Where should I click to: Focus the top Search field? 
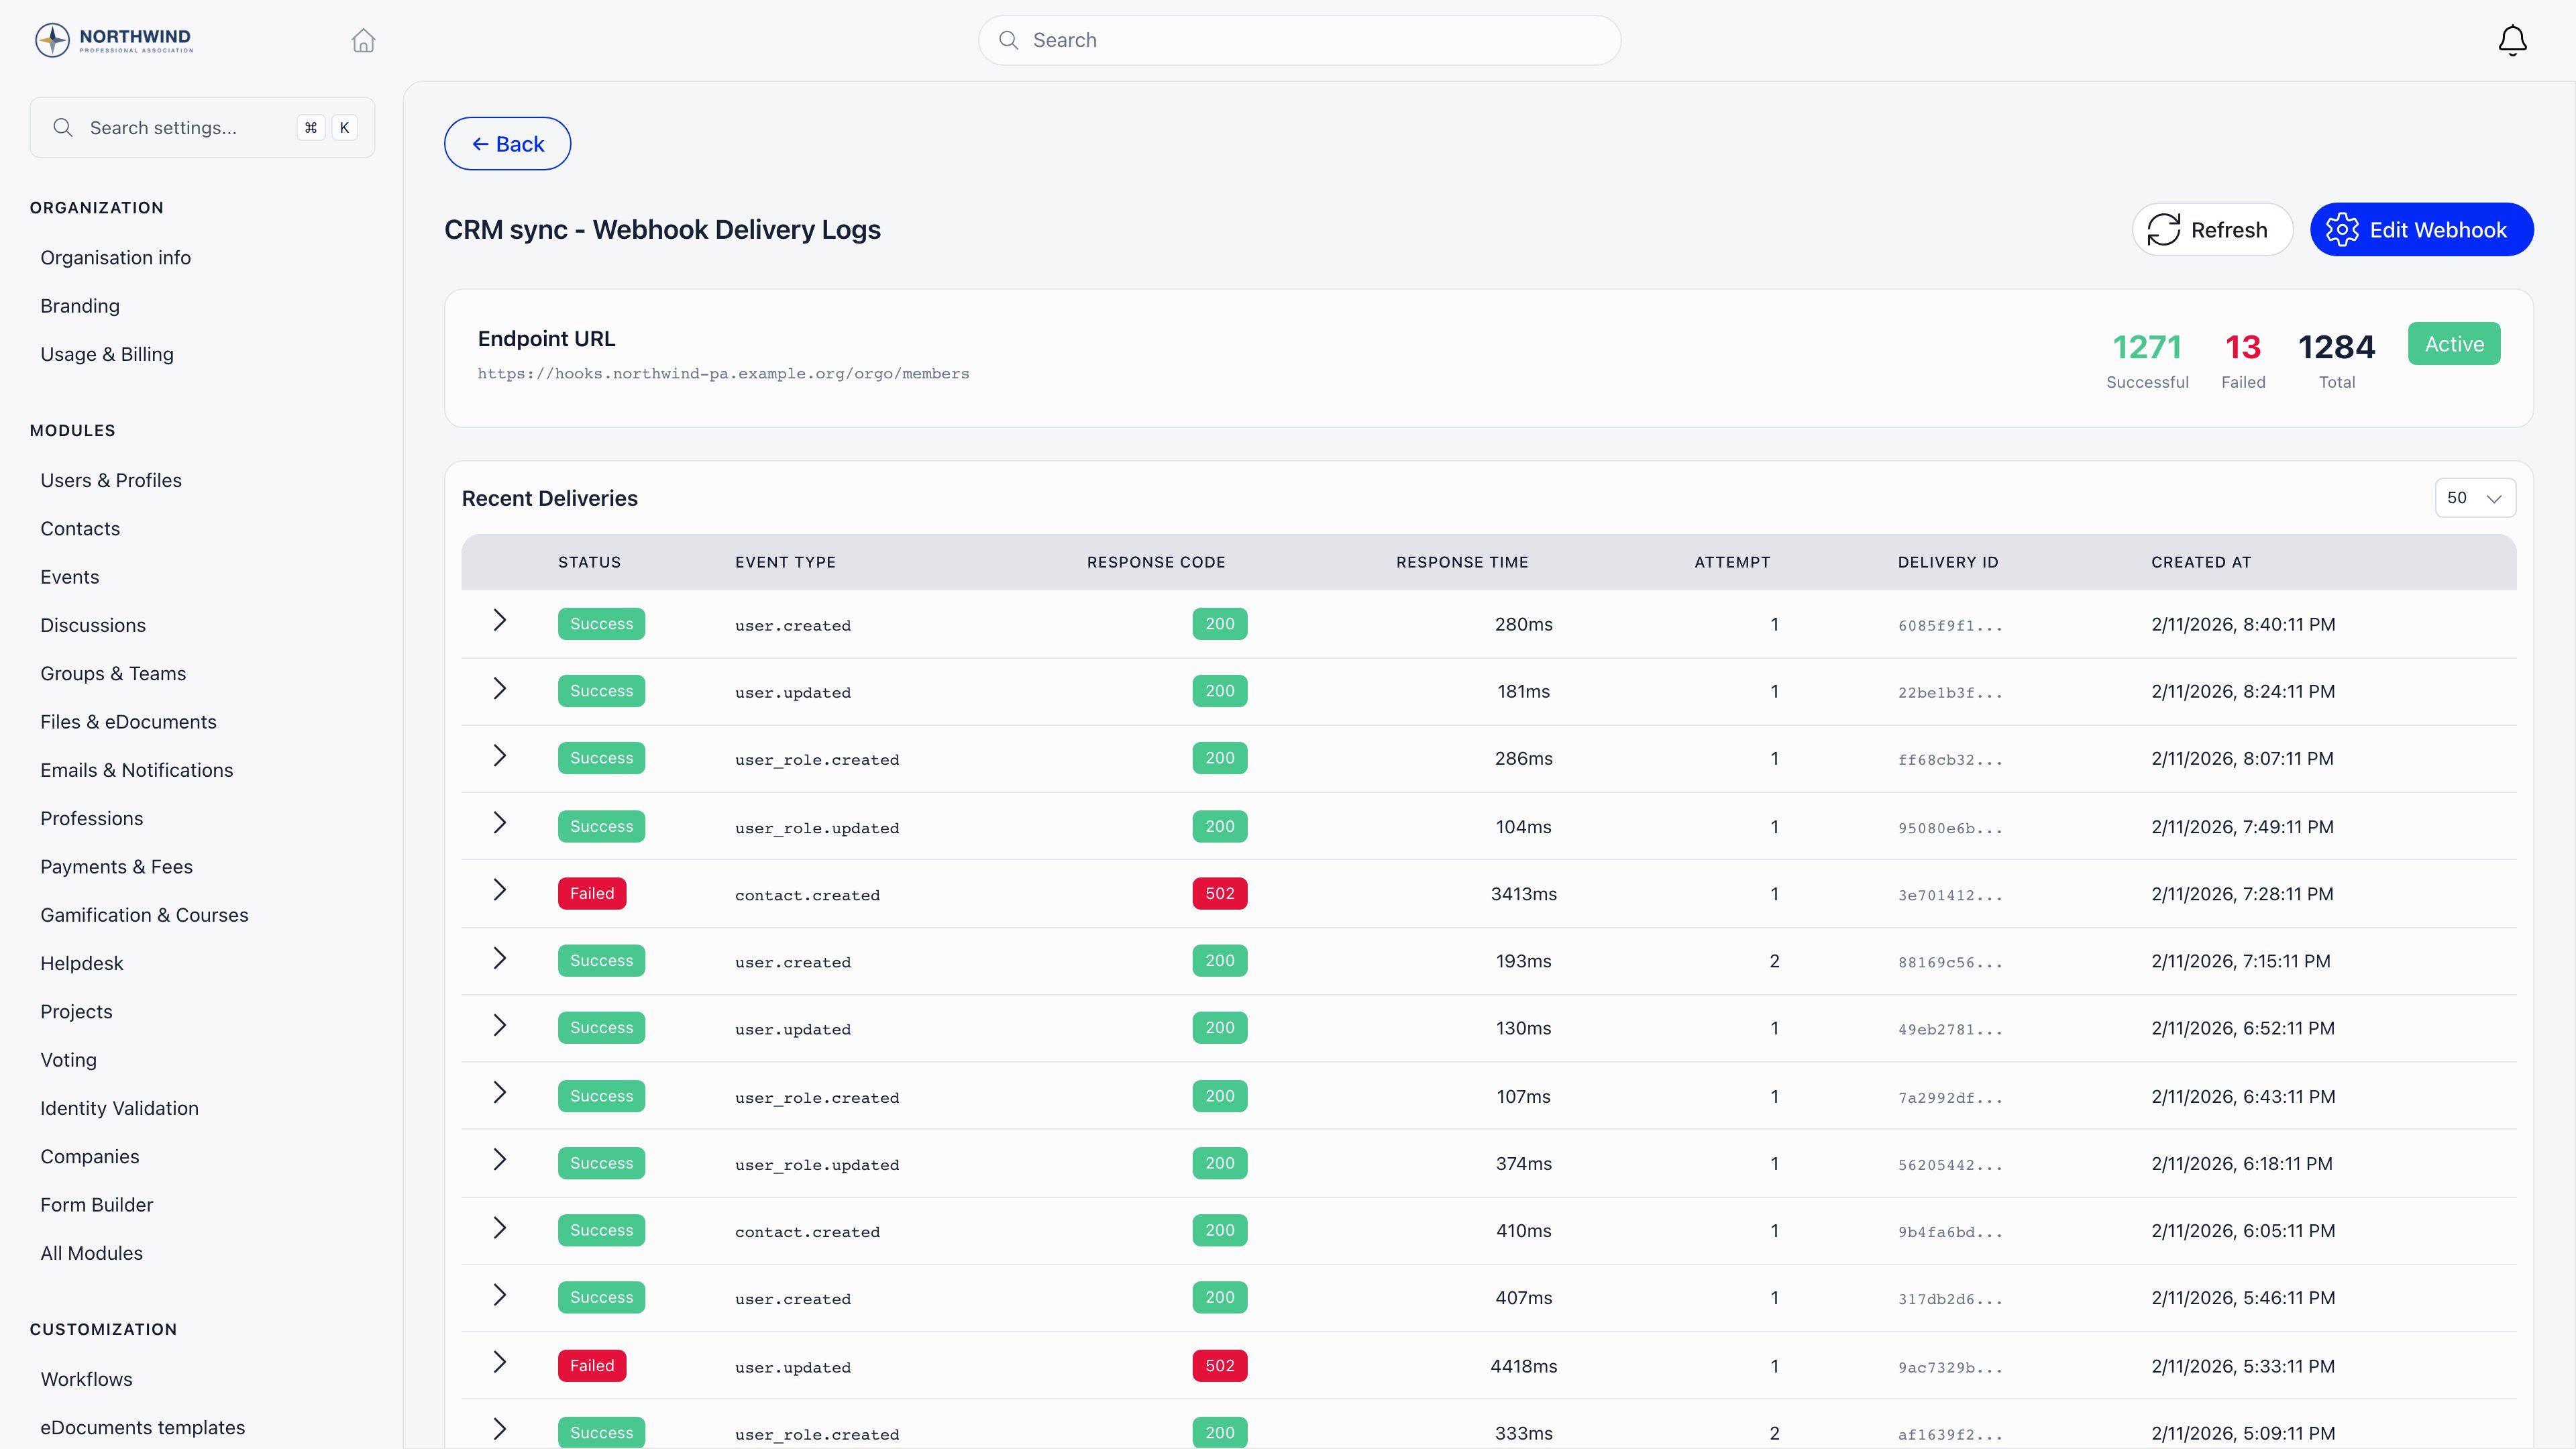tap(1299, 40)
